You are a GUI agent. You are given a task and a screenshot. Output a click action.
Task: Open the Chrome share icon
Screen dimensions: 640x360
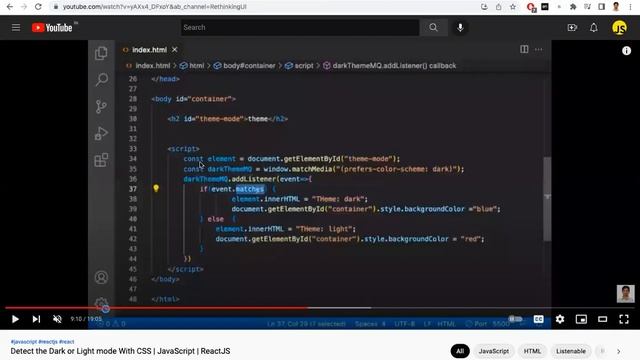(x=498, y=7)
